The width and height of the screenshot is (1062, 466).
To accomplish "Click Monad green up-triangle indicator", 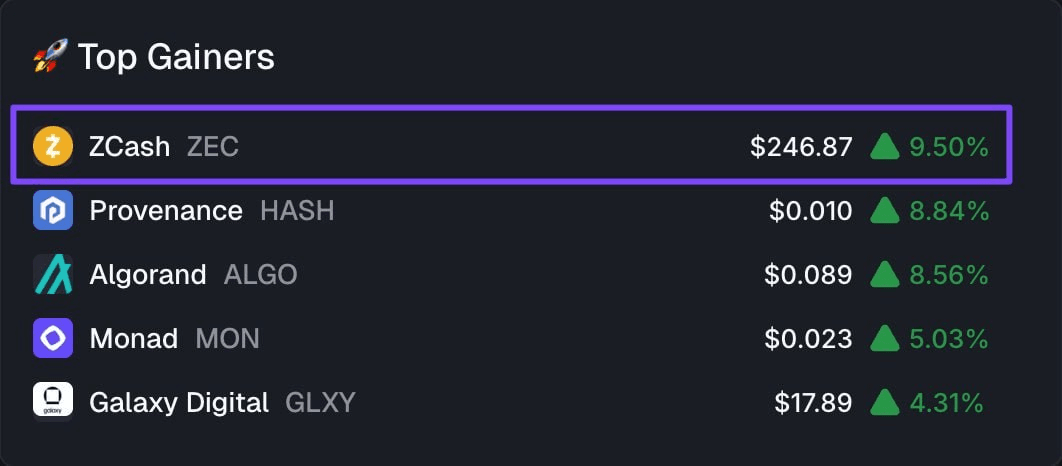I will [x=885, y=339].
